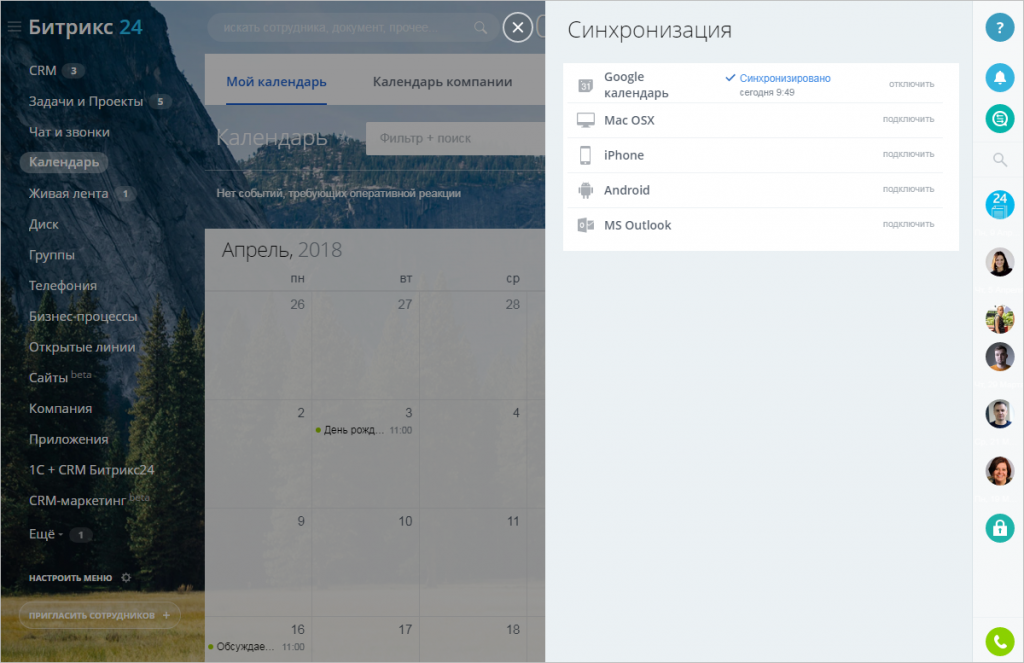This screenshot has width=1024, height=663.
Task: Toggle the hamburger menu next to Битрикс24
Action: coord(14,27)
